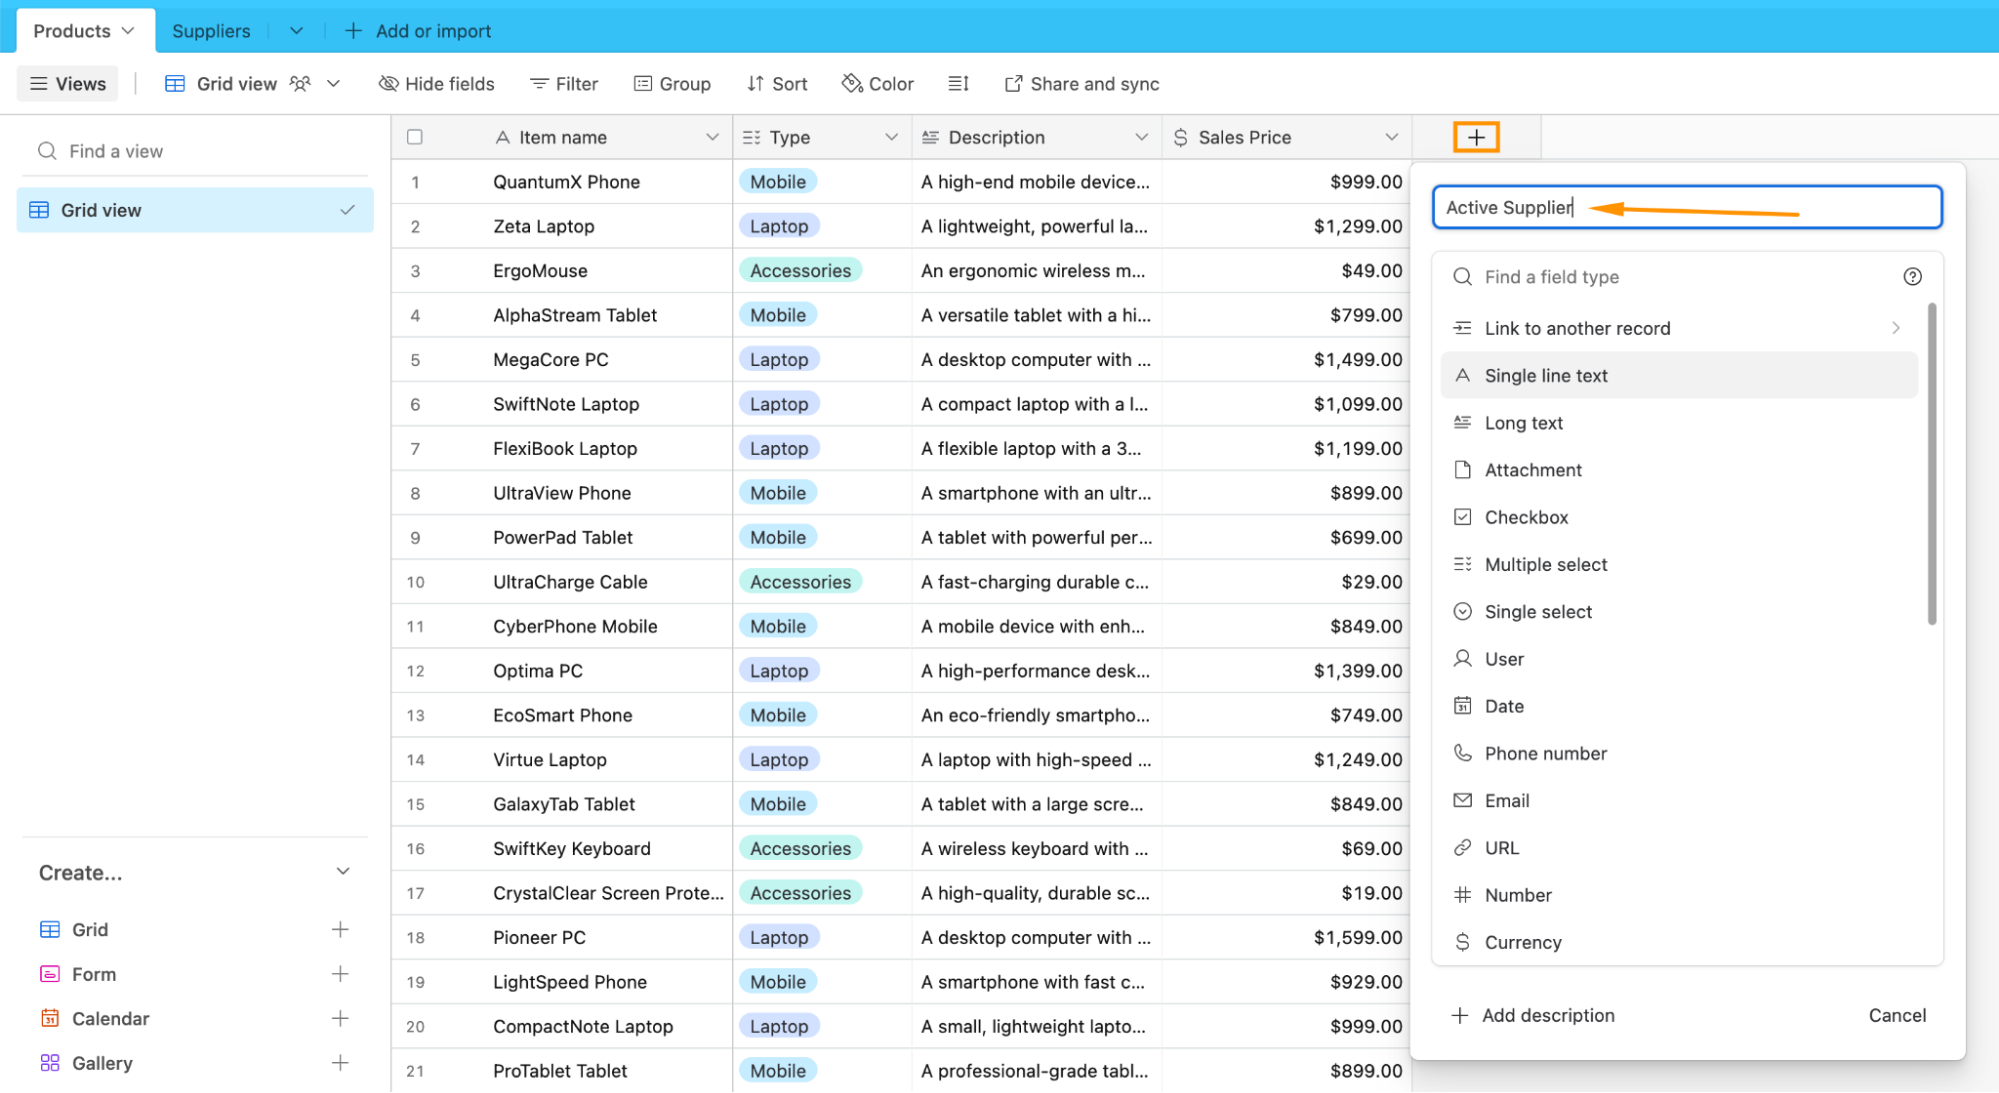This screenshot has height=1093, width=1999.
Task: Select the Date field type
Action: click(1679, 706)
